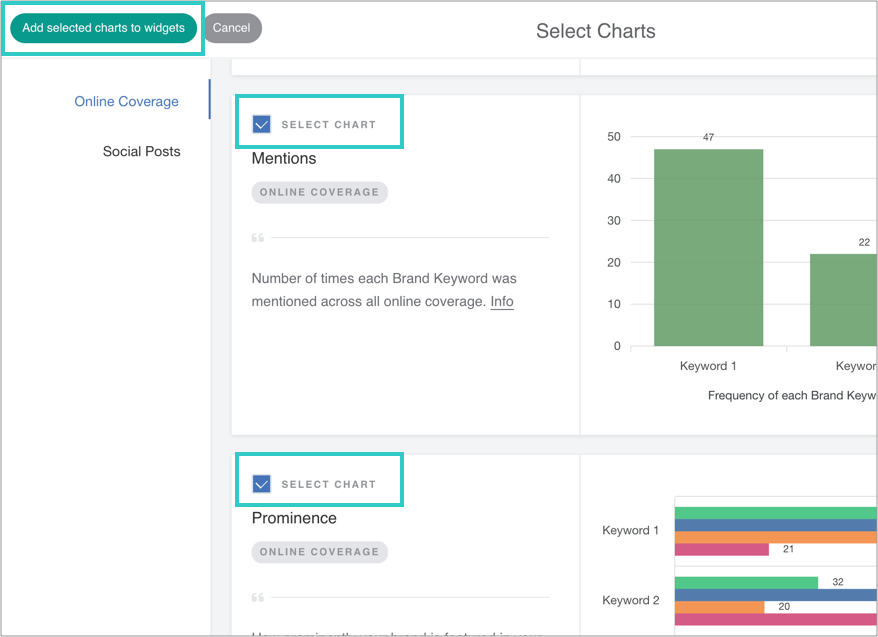Click the quote icon under Mentions

[x=258, y=238]
